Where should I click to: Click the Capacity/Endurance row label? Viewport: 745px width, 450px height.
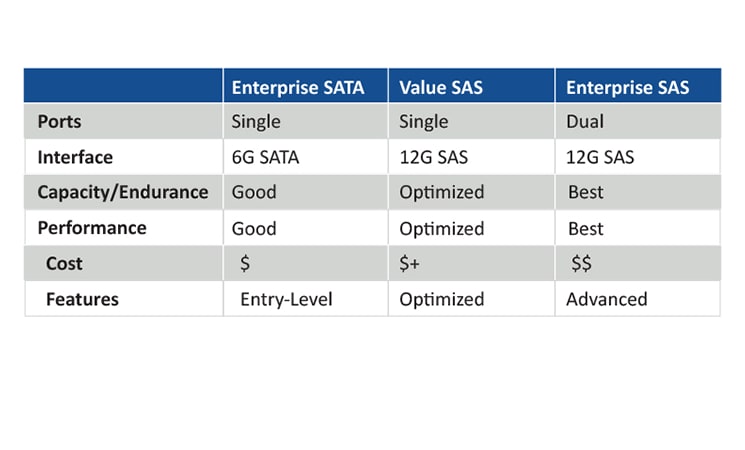(x=123, y=192)
